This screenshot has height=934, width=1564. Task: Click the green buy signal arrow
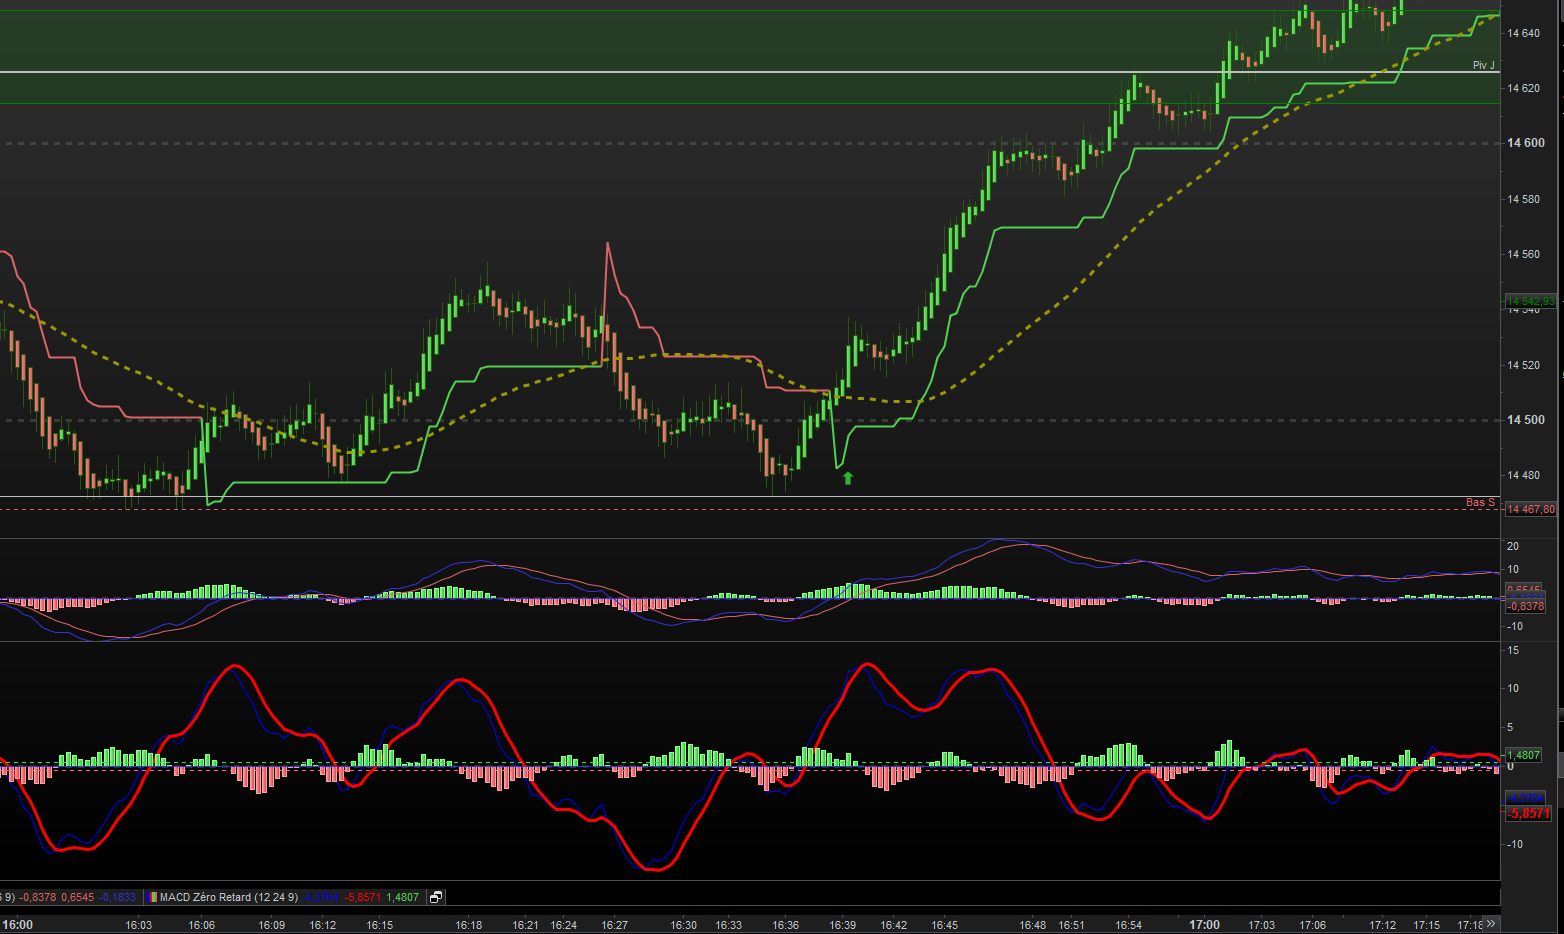[x=848, y=478]
